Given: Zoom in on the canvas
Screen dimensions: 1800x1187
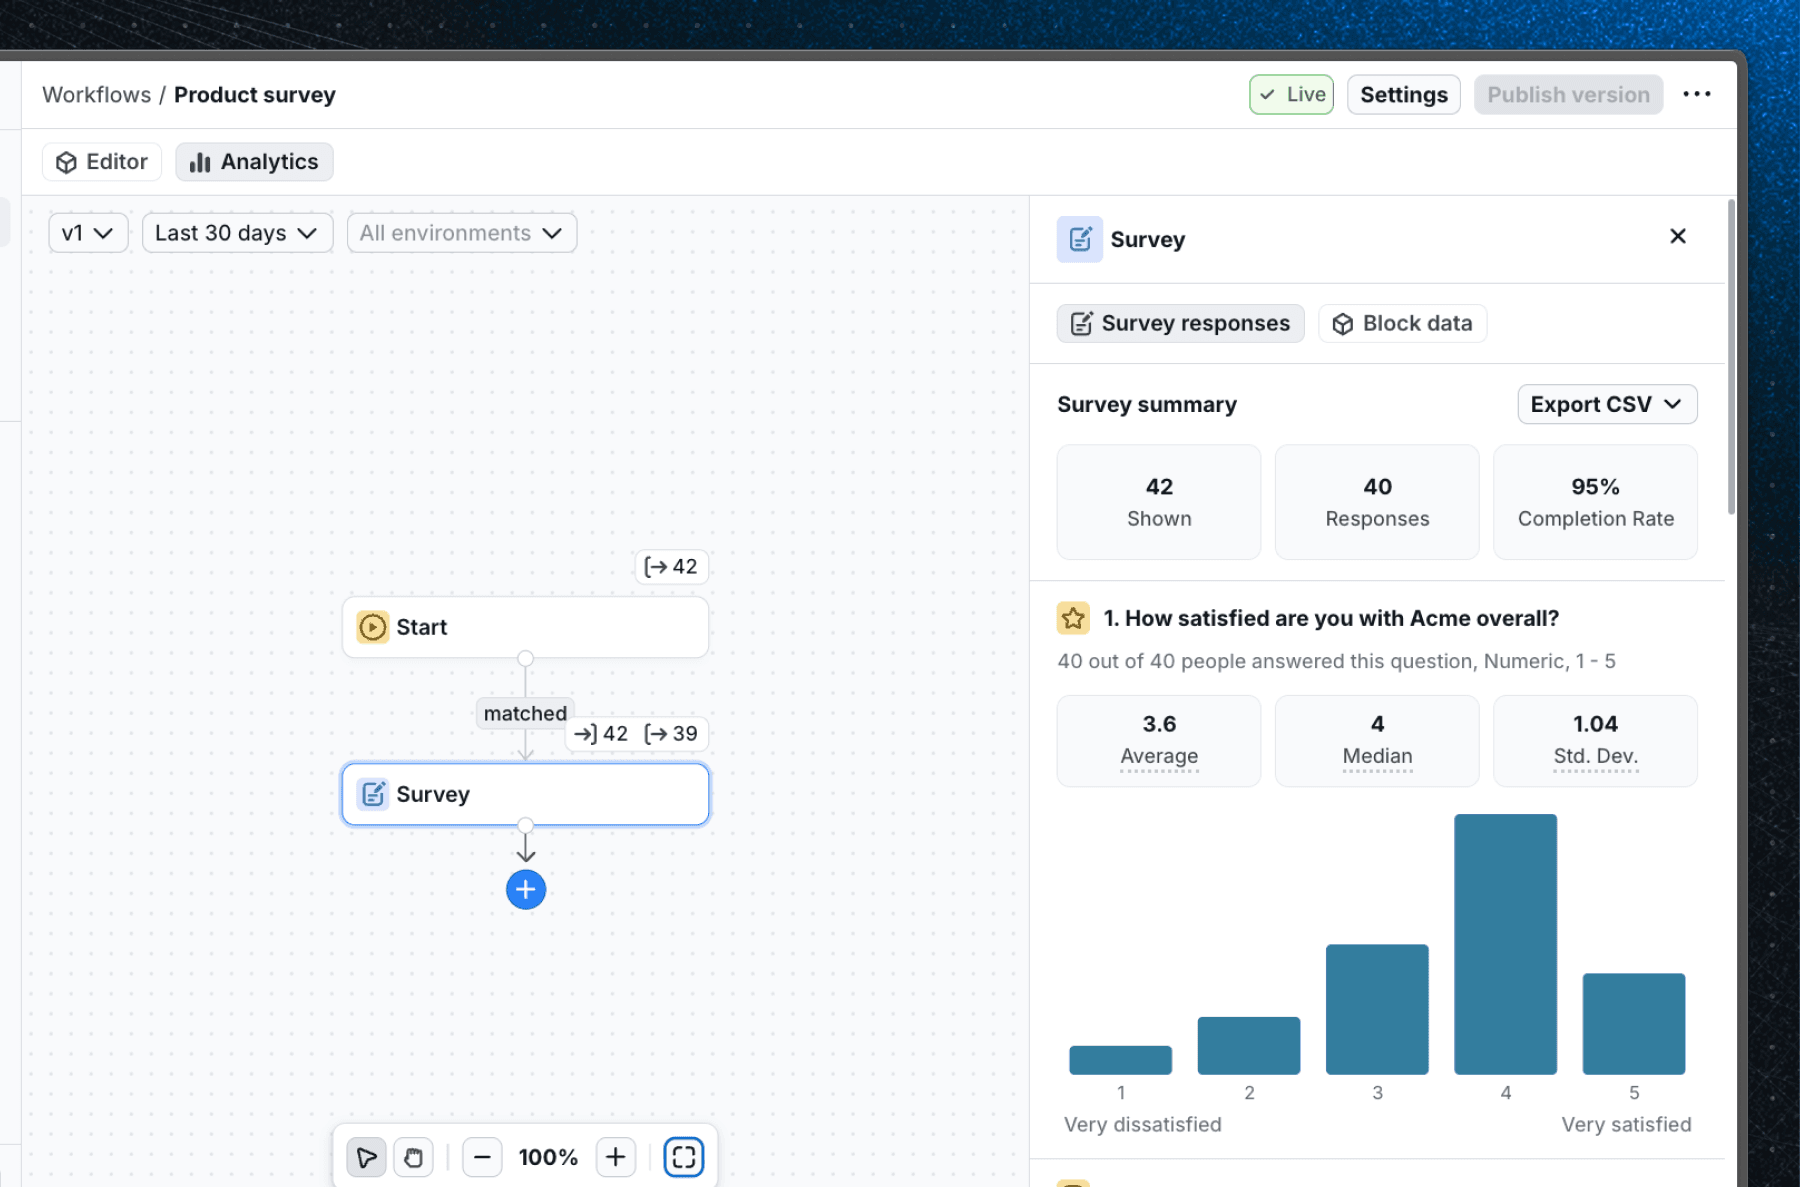Looking at the screenshot, I should click(616, 1156).
